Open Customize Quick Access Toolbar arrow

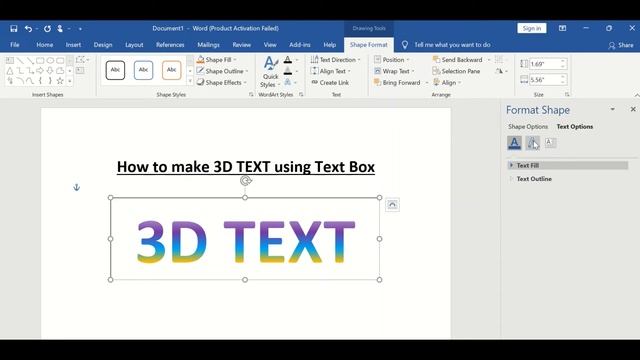[x=80, y=29]
